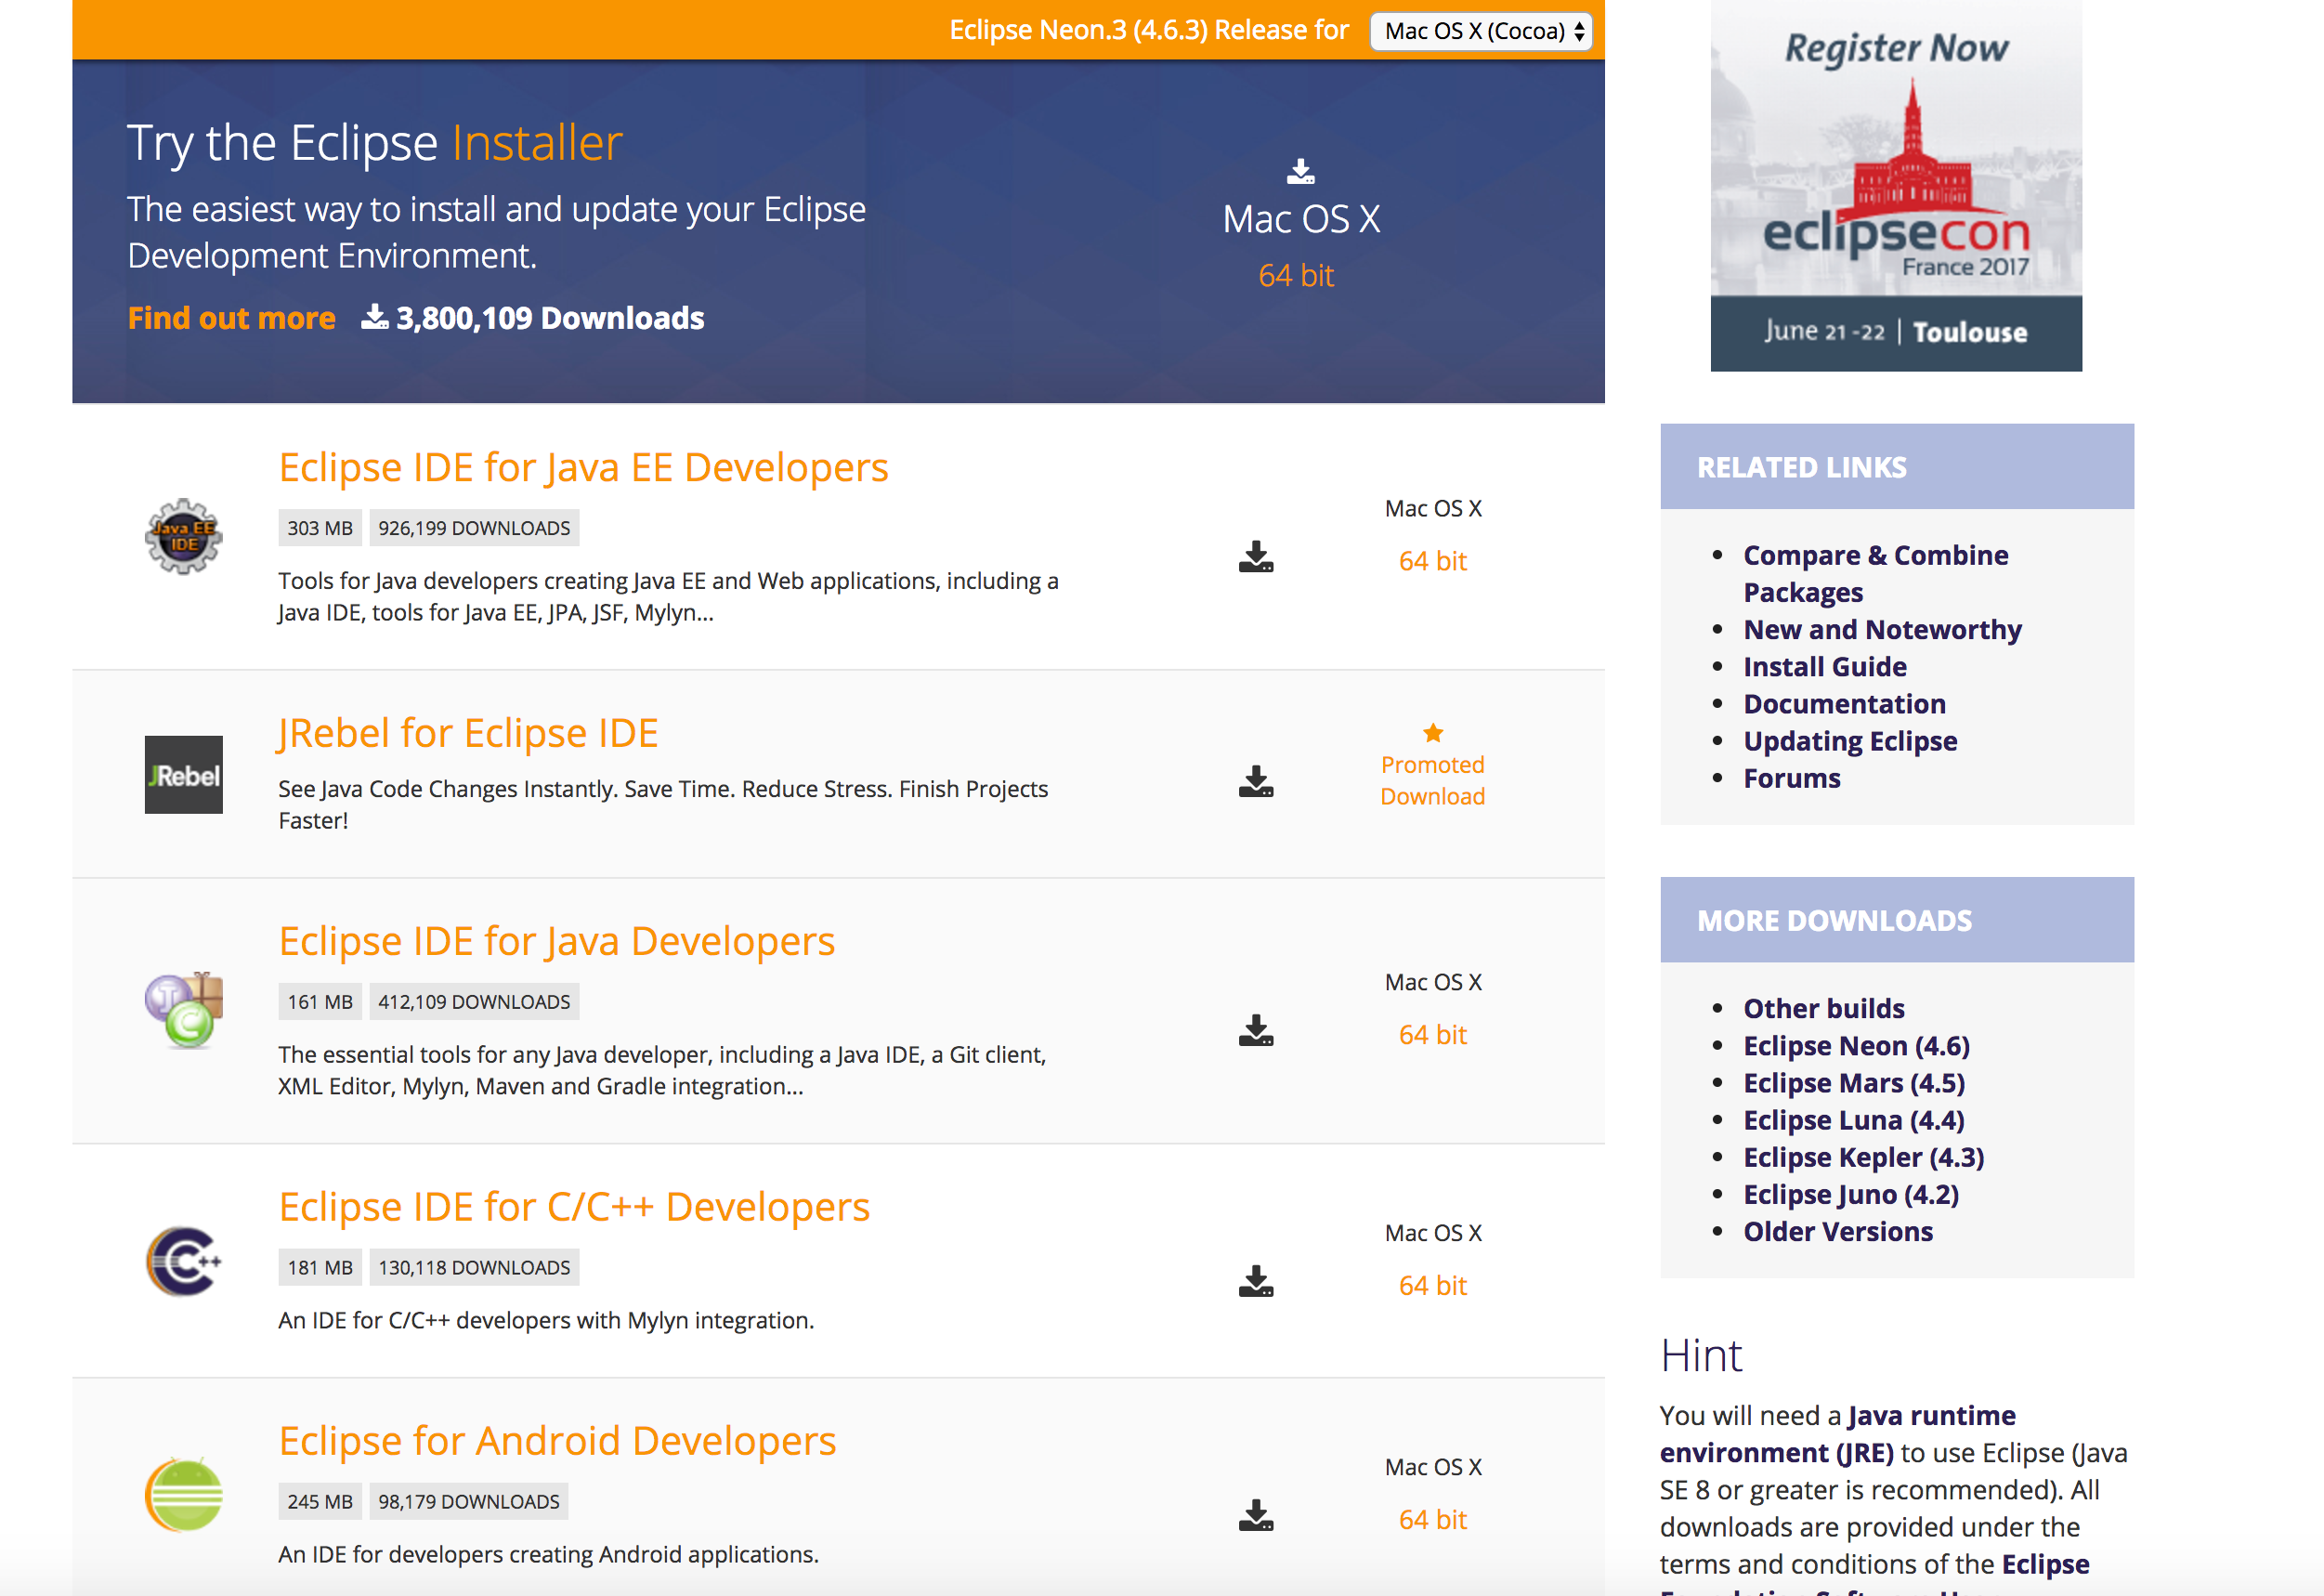Click the Promoted Download link
Screen dimensions: 2324x1596
pyautogui.click(x=1431, y=780)
